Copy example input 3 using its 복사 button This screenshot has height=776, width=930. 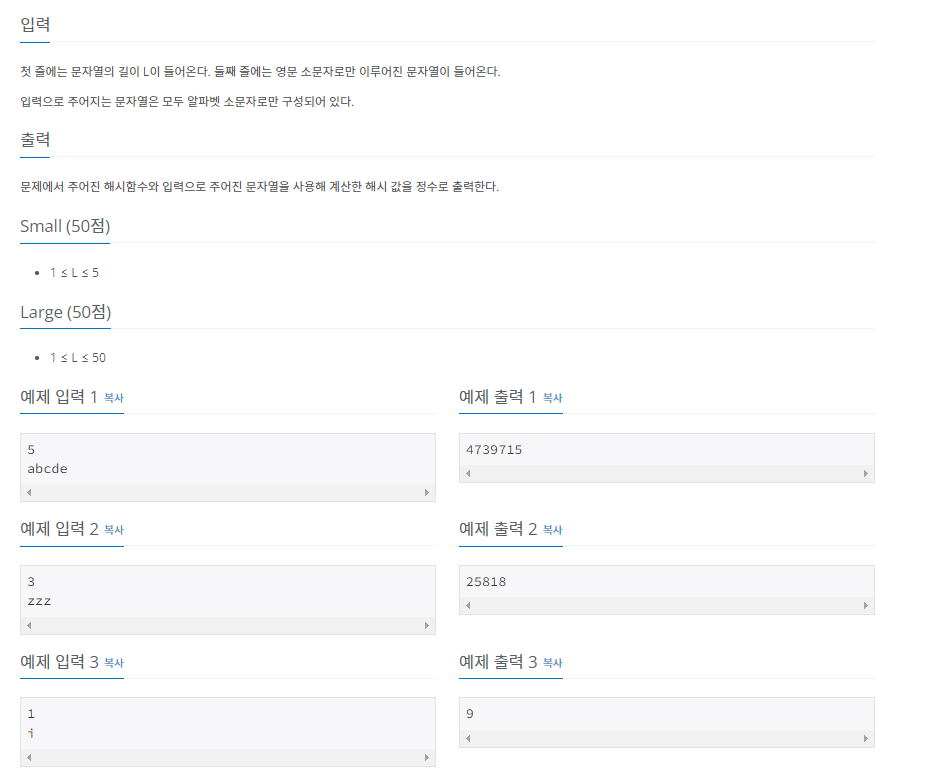113,663
